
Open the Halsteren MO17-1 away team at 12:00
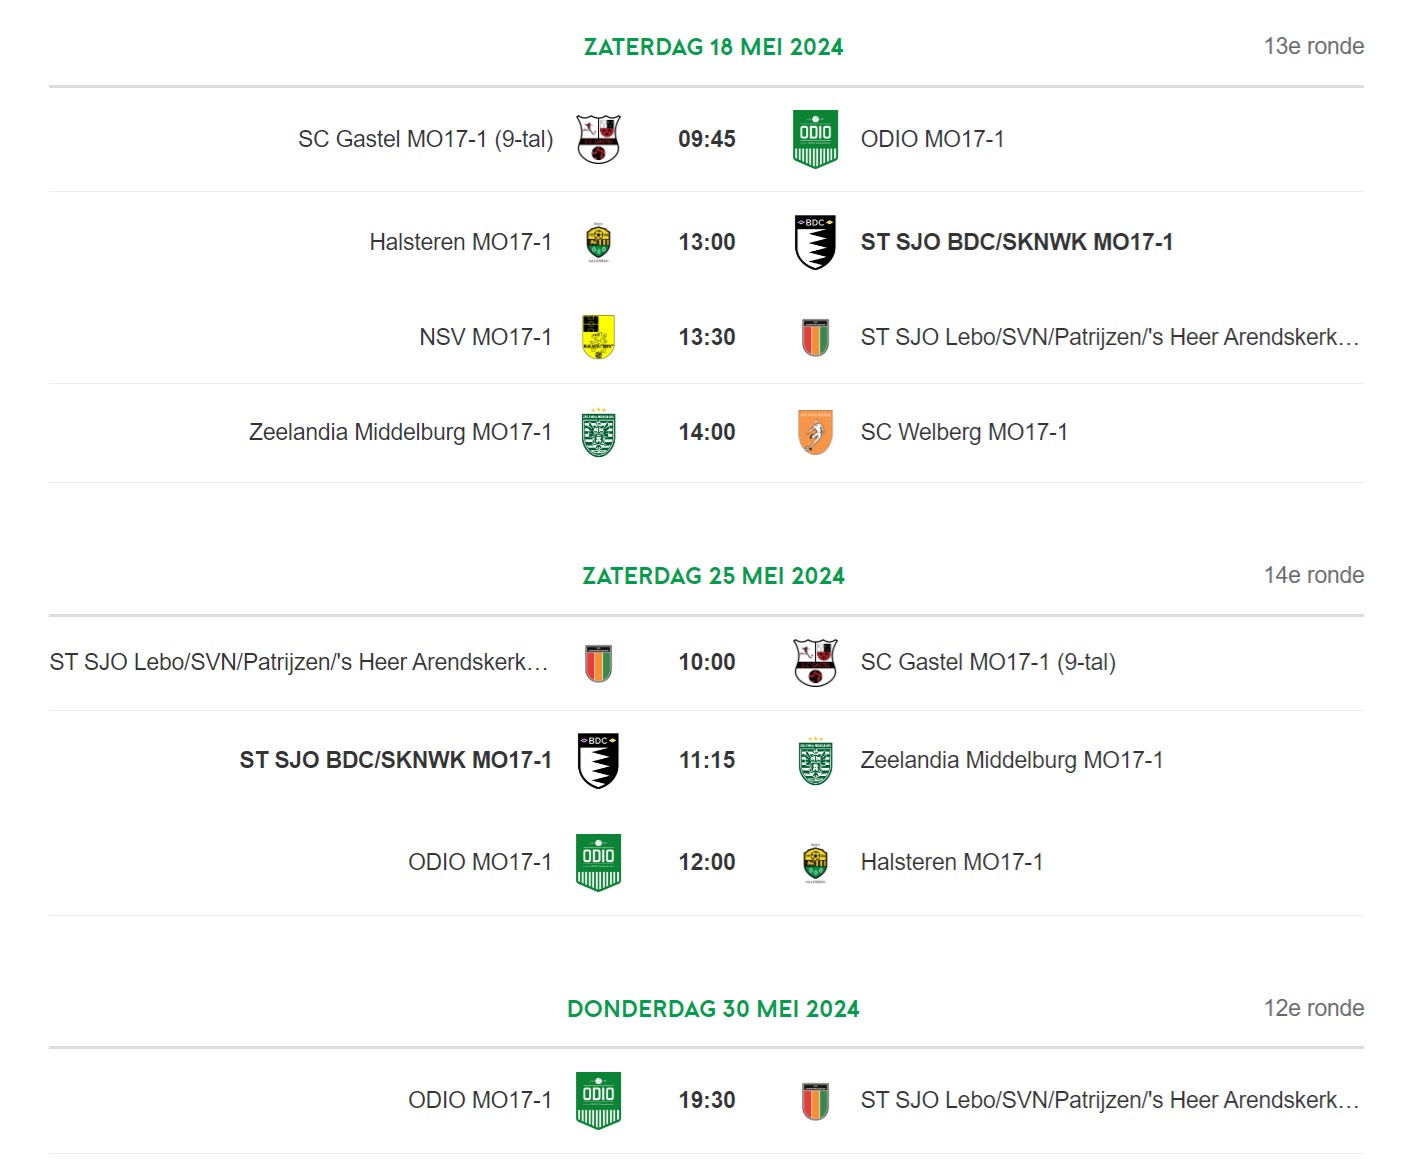(x=952, y=862)
